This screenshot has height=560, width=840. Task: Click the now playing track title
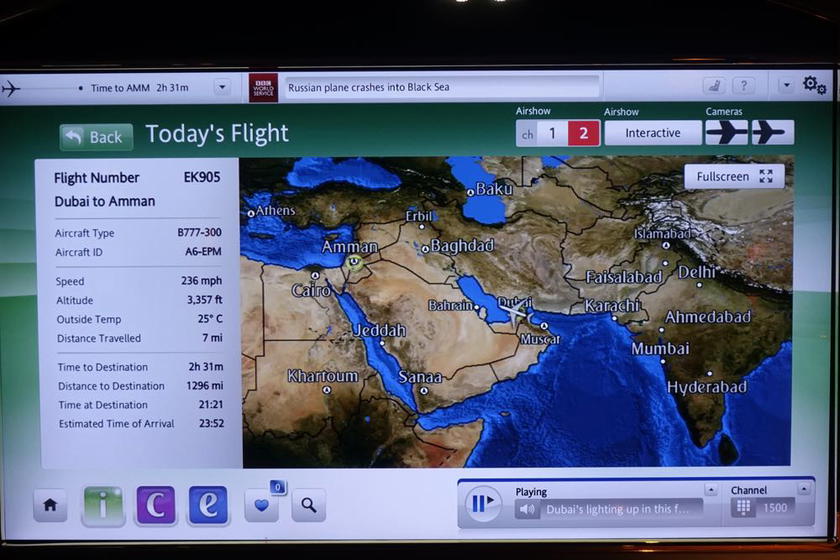click(x=617, y=509)
